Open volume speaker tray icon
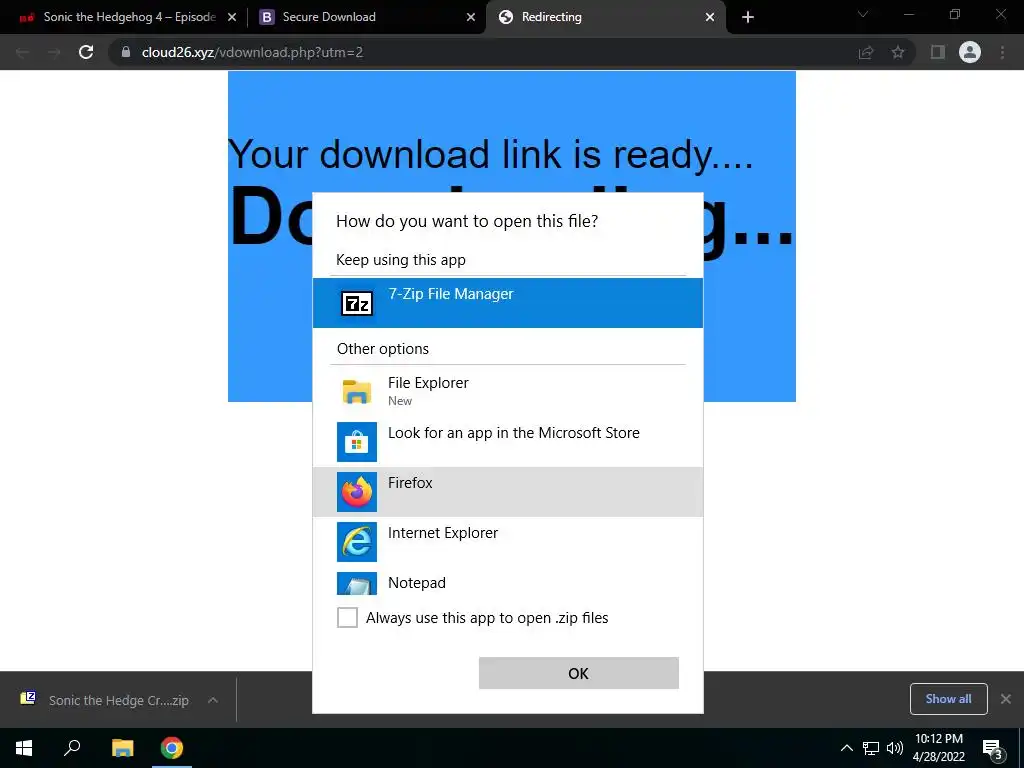This screenshot has height=768, width=1024. coord(895,748)
